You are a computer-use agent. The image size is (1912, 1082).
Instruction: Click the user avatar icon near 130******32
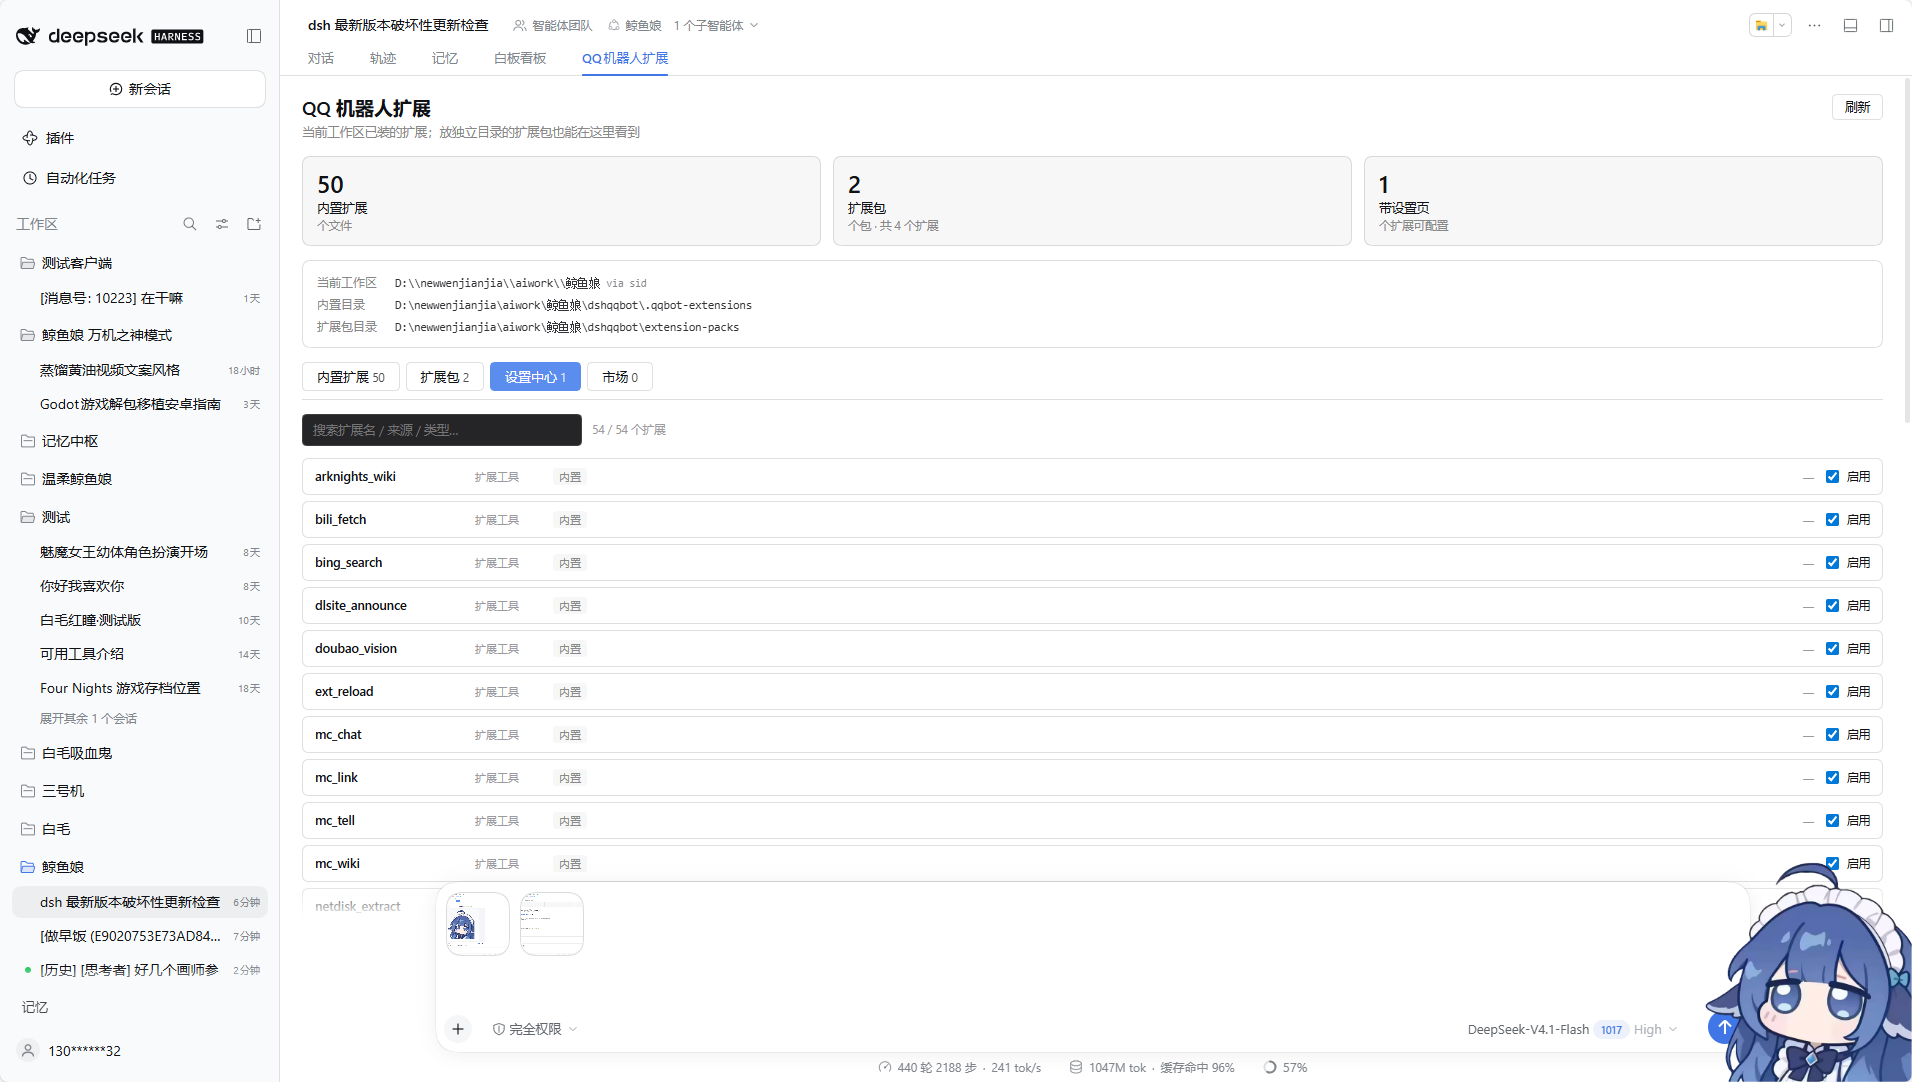pos(28,1051)
